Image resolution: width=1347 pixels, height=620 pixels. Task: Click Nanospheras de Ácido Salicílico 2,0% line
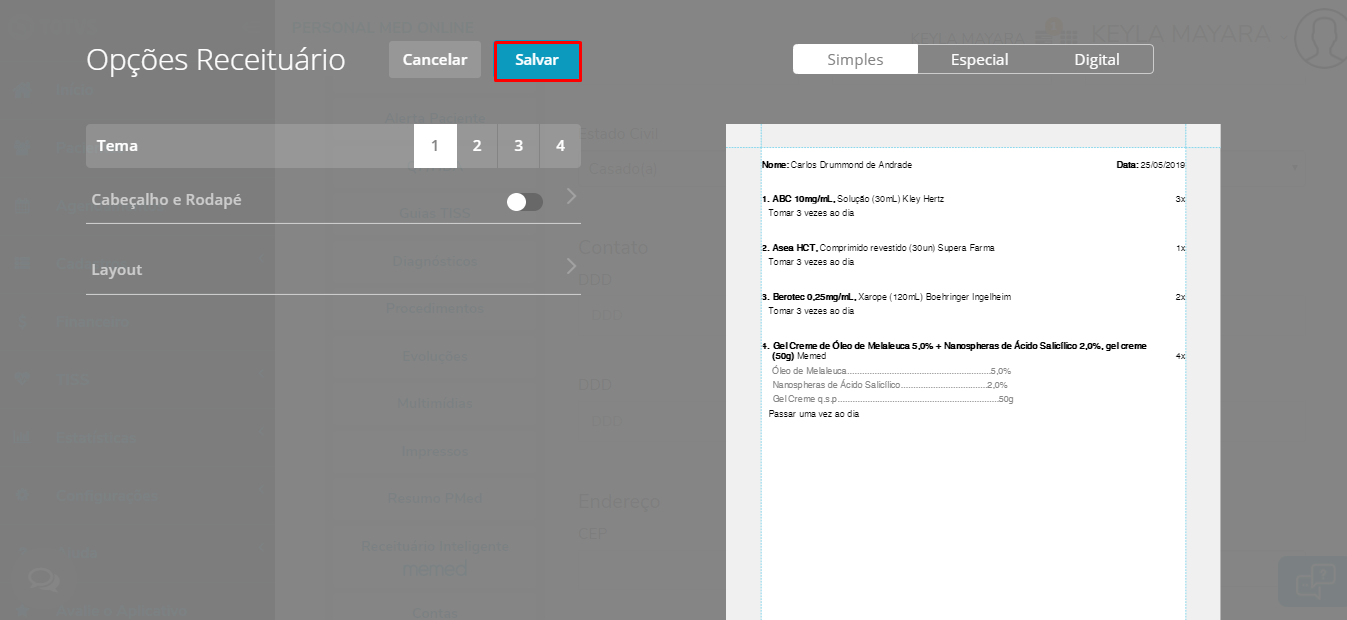[890, 385]
